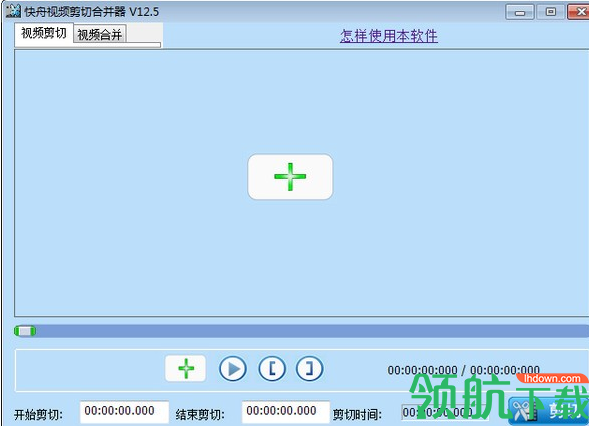The height and width of the screenshot is (426, 589).
Task: Click the app icon in title bar
Action: pyautogui.click(x=13, y=11)
